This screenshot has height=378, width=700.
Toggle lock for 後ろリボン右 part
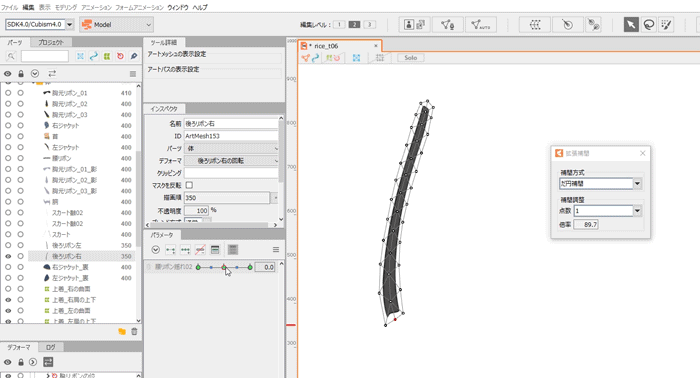(21, 256)
